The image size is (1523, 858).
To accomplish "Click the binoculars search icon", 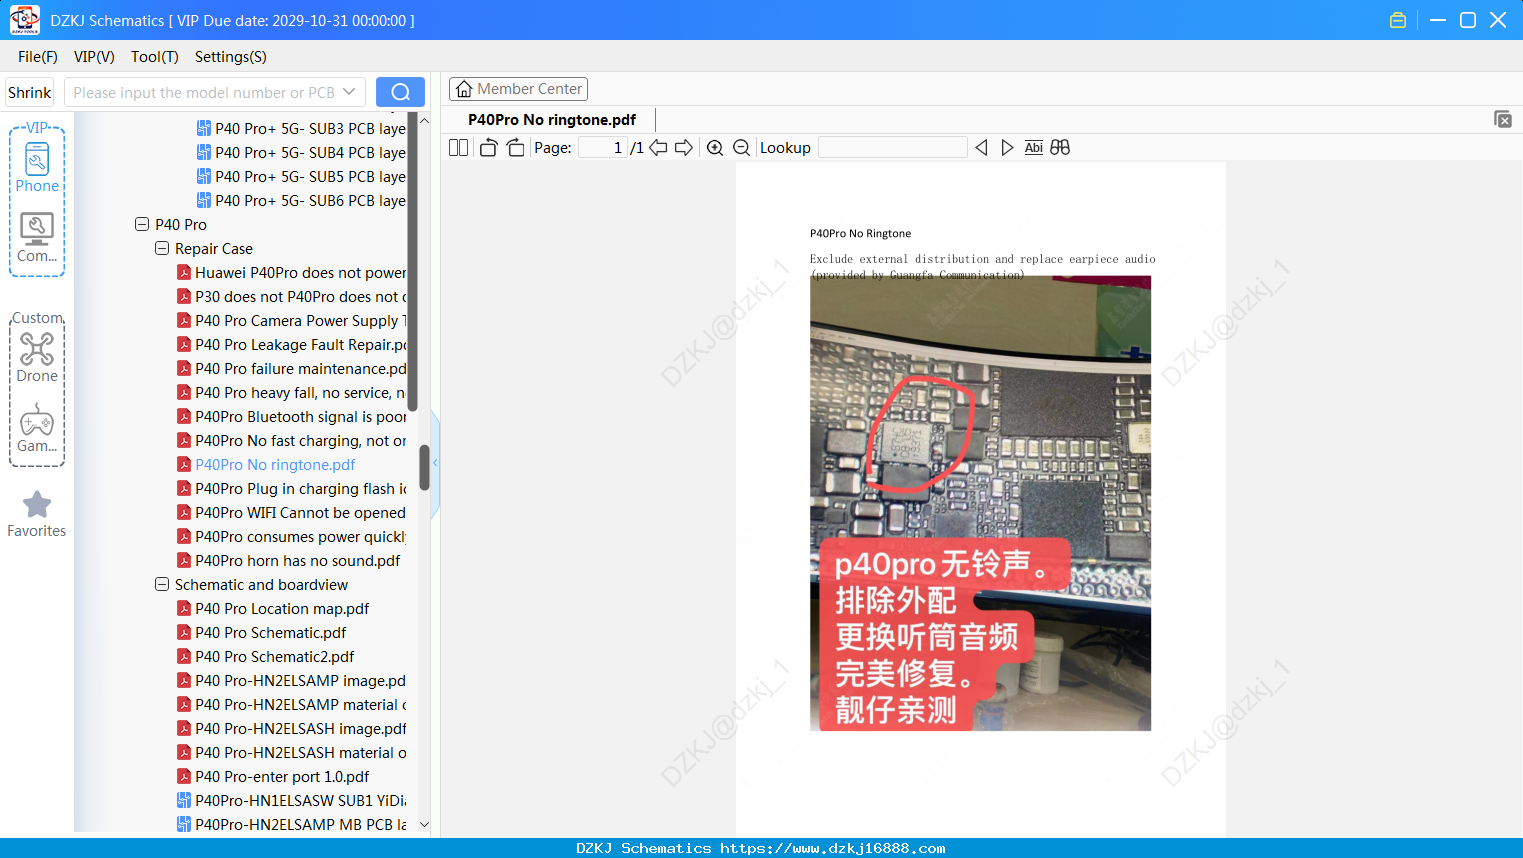I will click(1060, 148).
